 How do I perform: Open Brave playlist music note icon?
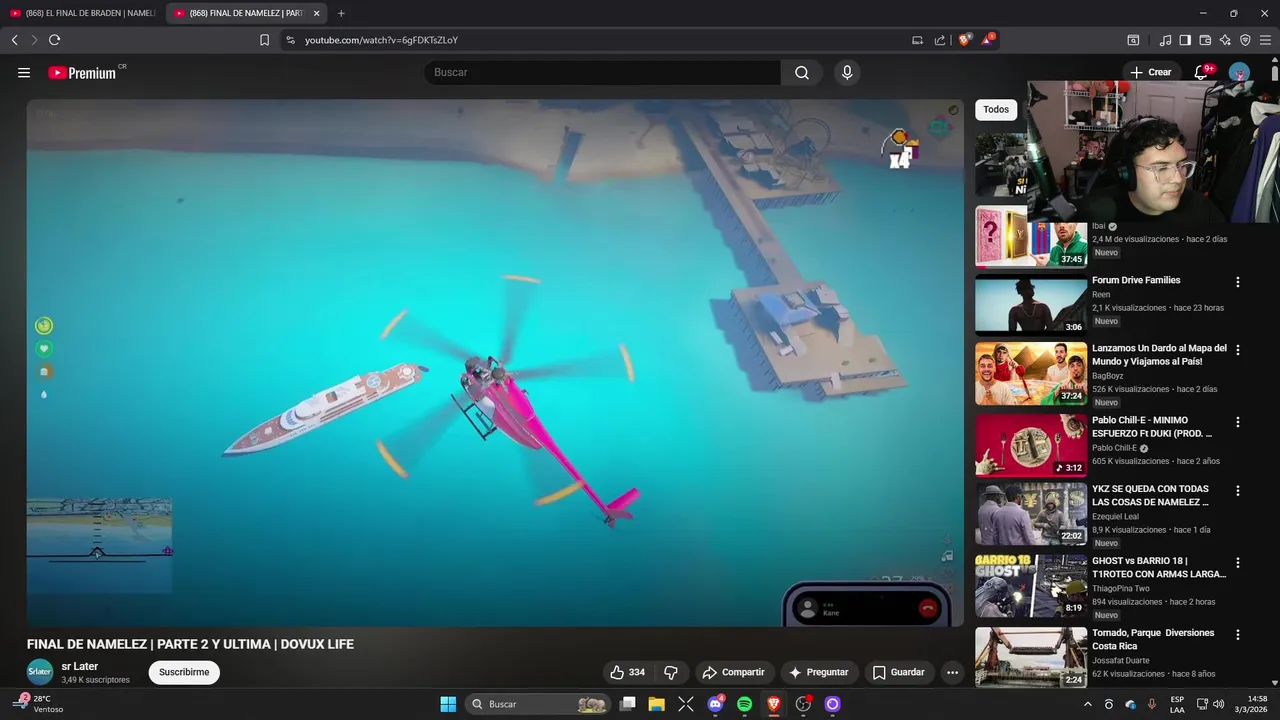point(1165,40)
